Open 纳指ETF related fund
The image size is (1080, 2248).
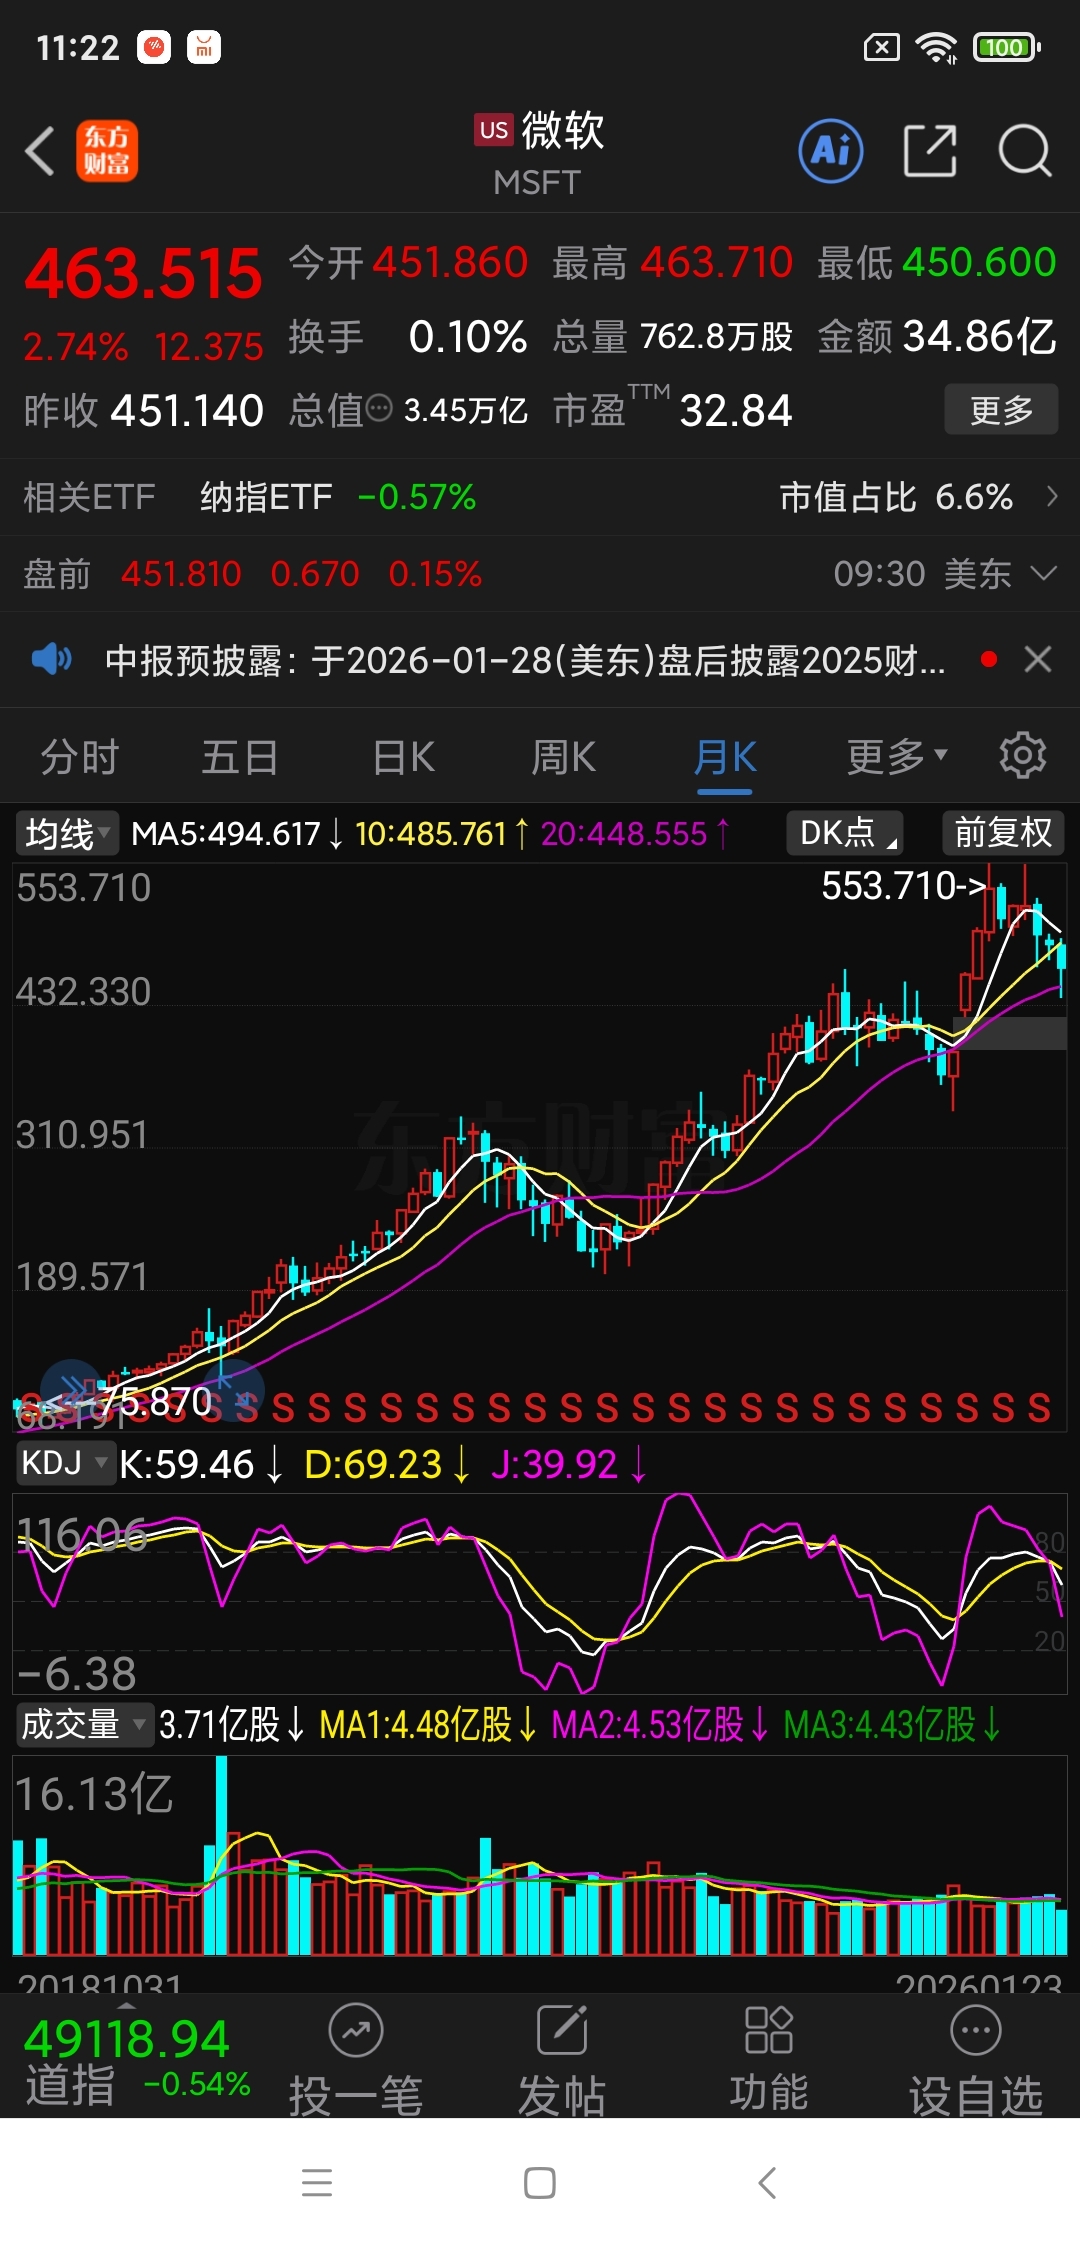[338, 496]
